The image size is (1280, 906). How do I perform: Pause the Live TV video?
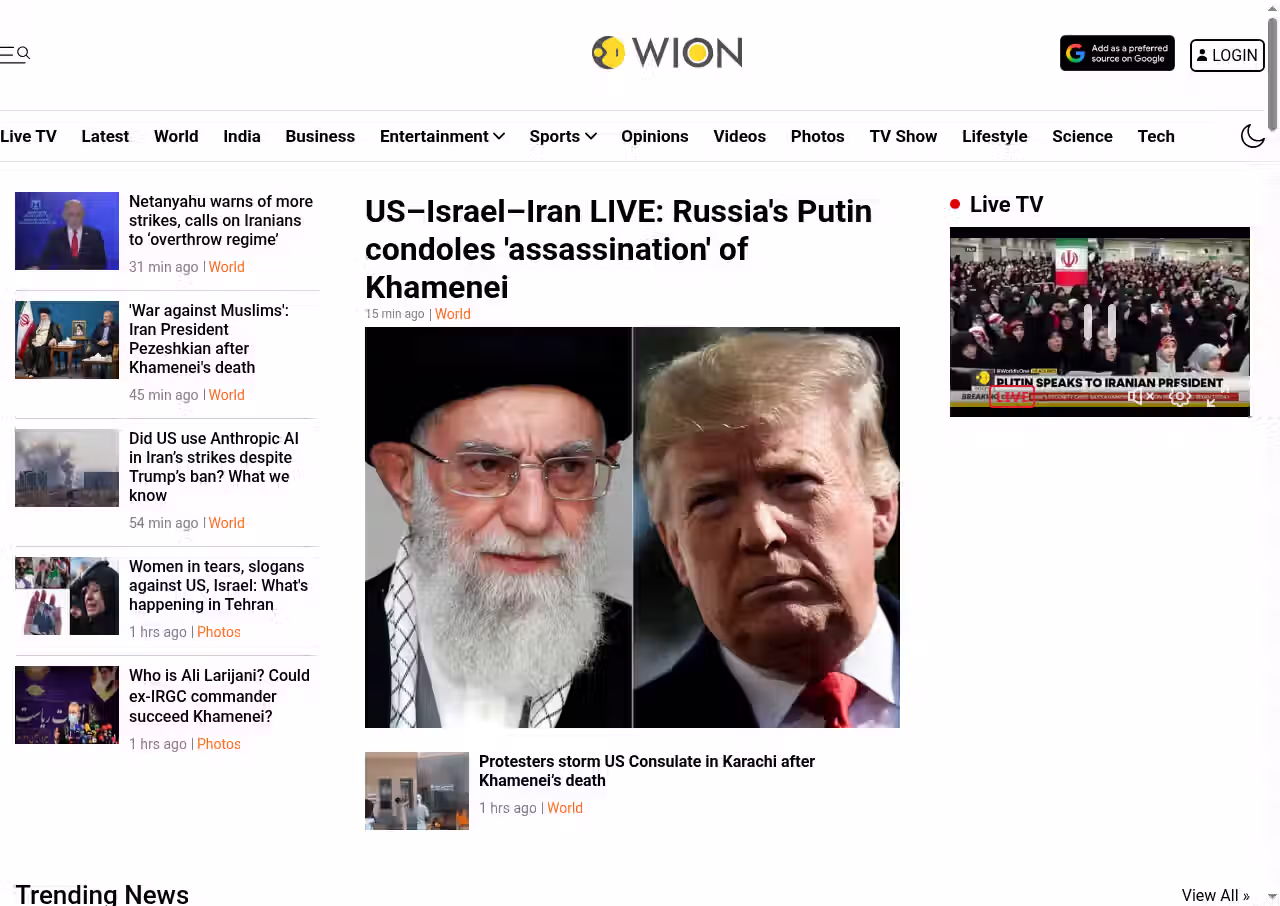pyautogui.click(x=1099, y=322)
